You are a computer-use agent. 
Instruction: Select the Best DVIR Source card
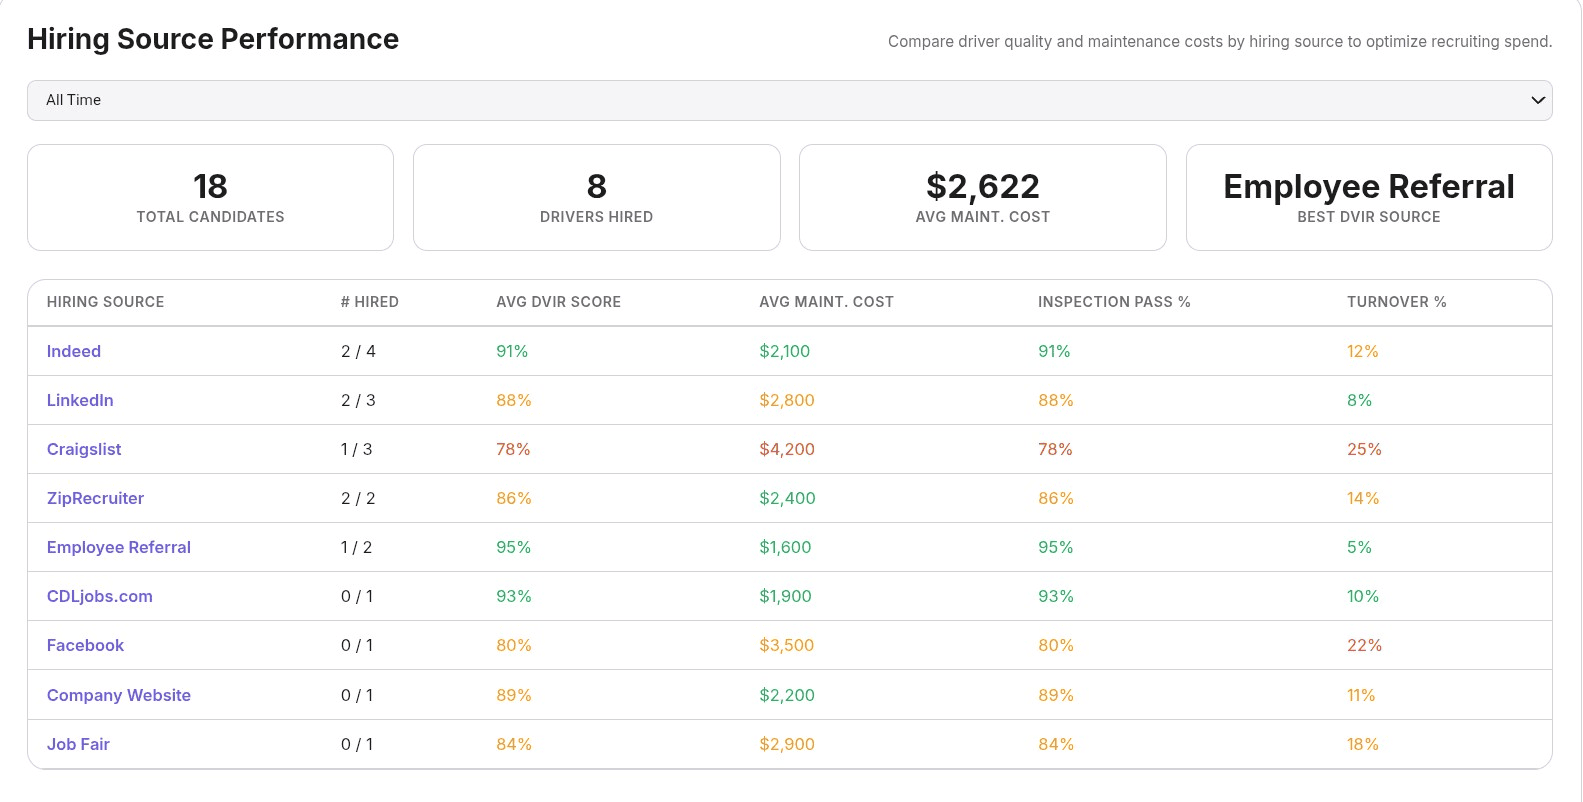click(1368, 198)
